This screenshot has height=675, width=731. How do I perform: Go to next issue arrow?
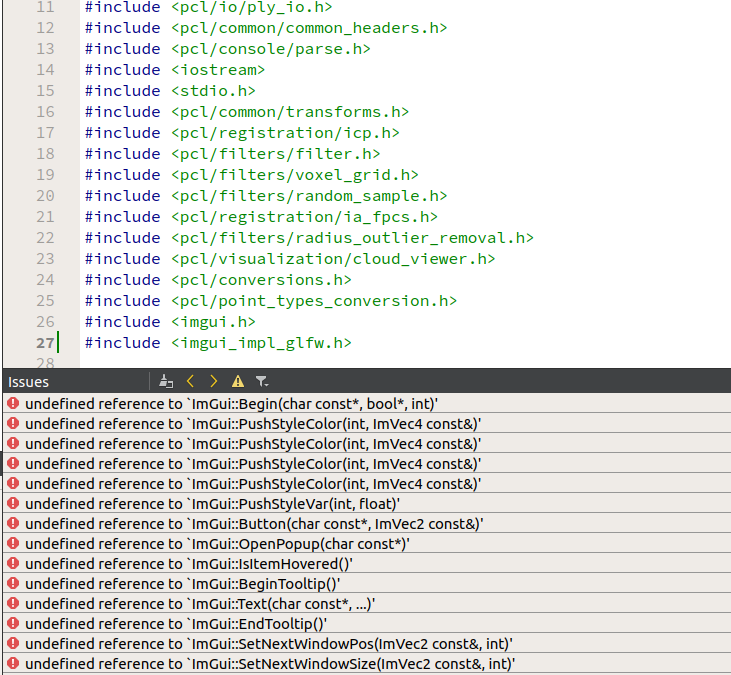click(x=214, y=381)
